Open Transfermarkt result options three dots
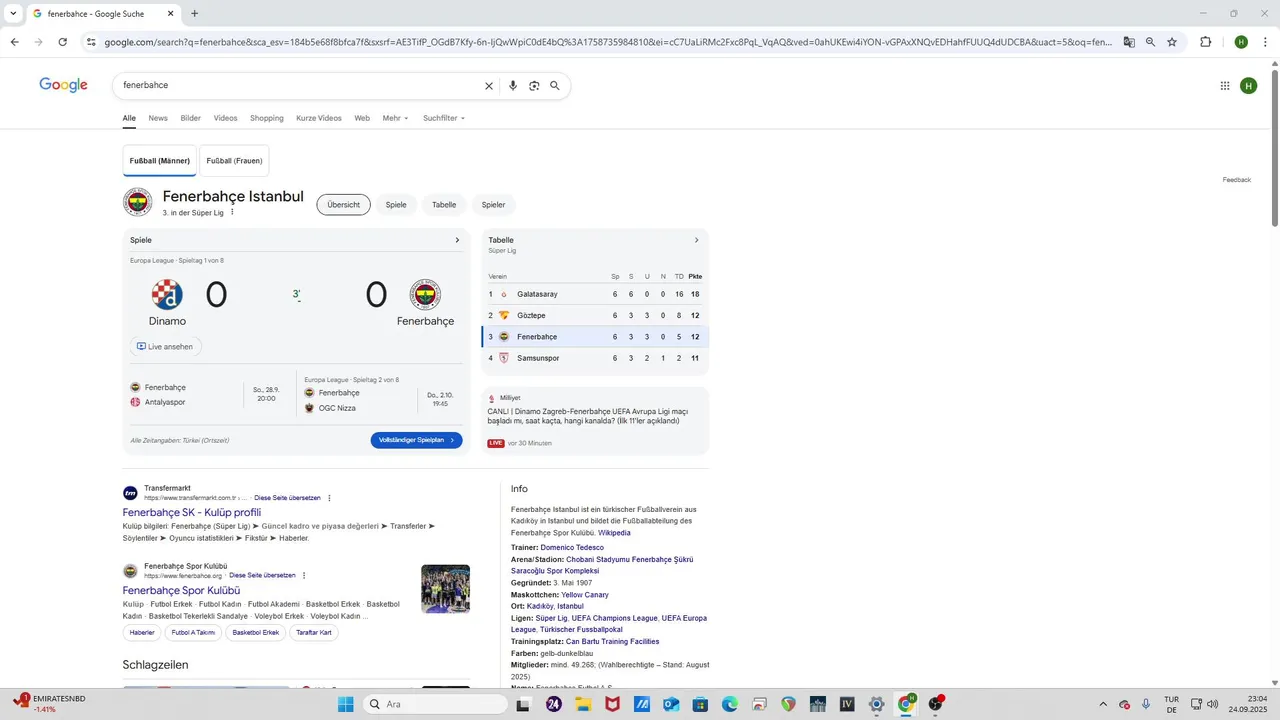 click(329, 498)
